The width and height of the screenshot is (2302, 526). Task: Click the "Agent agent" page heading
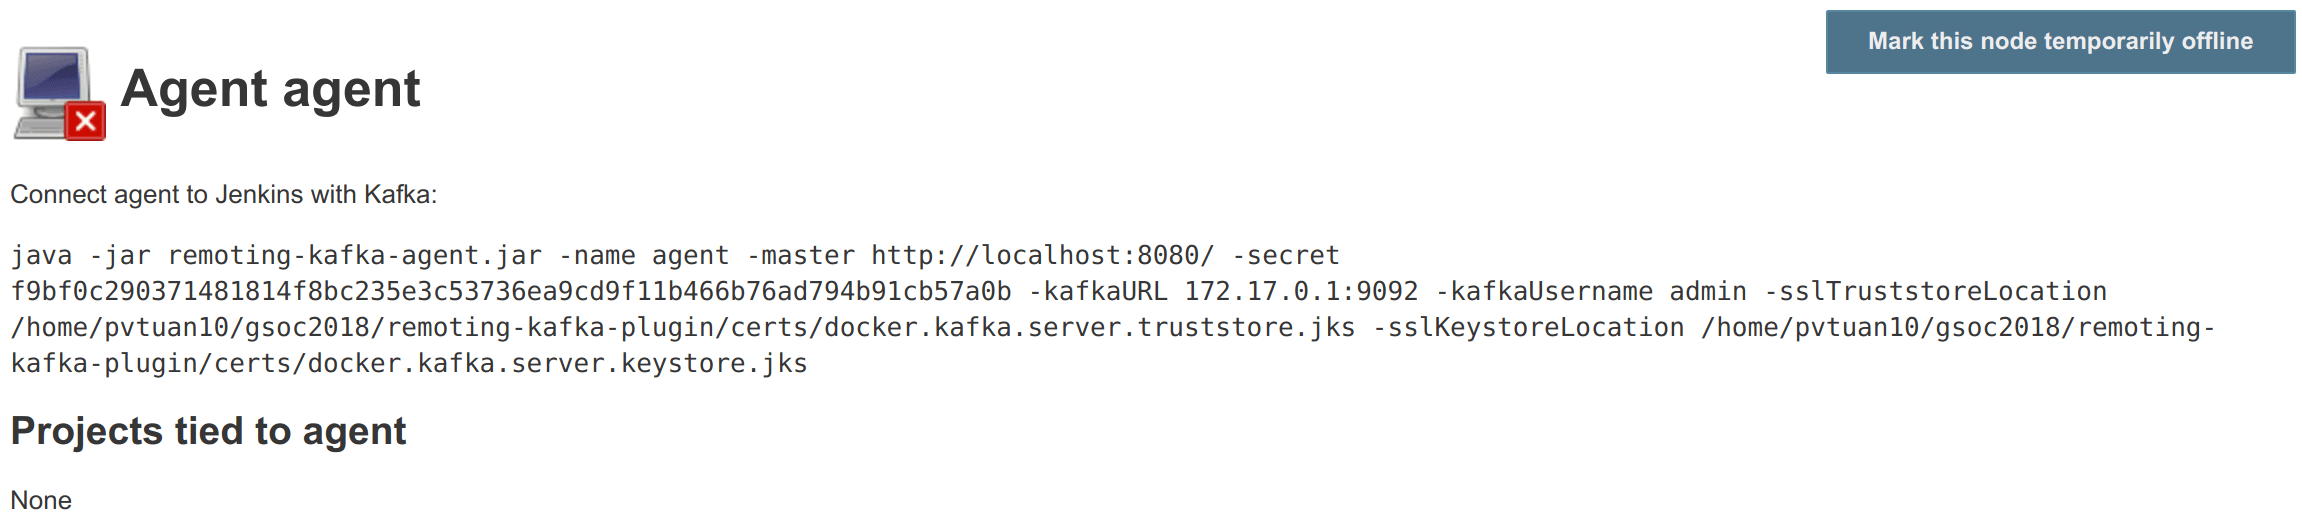point(270,89)
